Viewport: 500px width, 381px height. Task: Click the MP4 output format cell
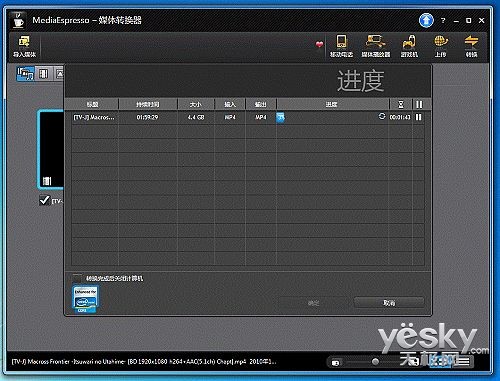coord(261,117)
